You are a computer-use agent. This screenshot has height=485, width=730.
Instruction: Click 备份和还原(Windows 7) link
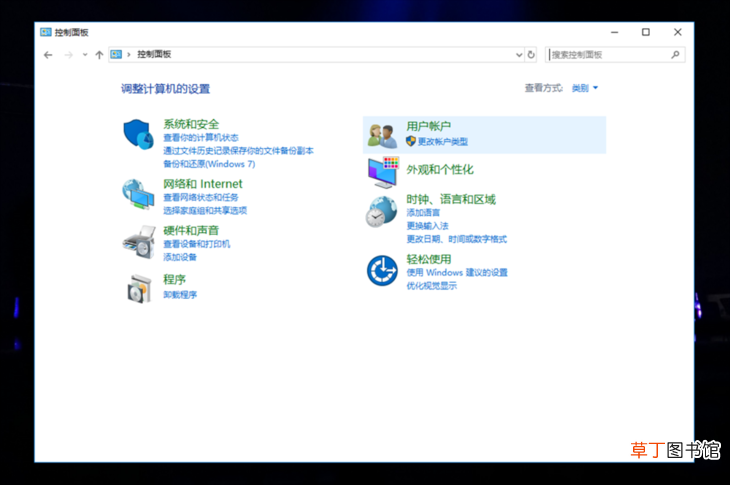pyautogui.click(x=209, y=164)
